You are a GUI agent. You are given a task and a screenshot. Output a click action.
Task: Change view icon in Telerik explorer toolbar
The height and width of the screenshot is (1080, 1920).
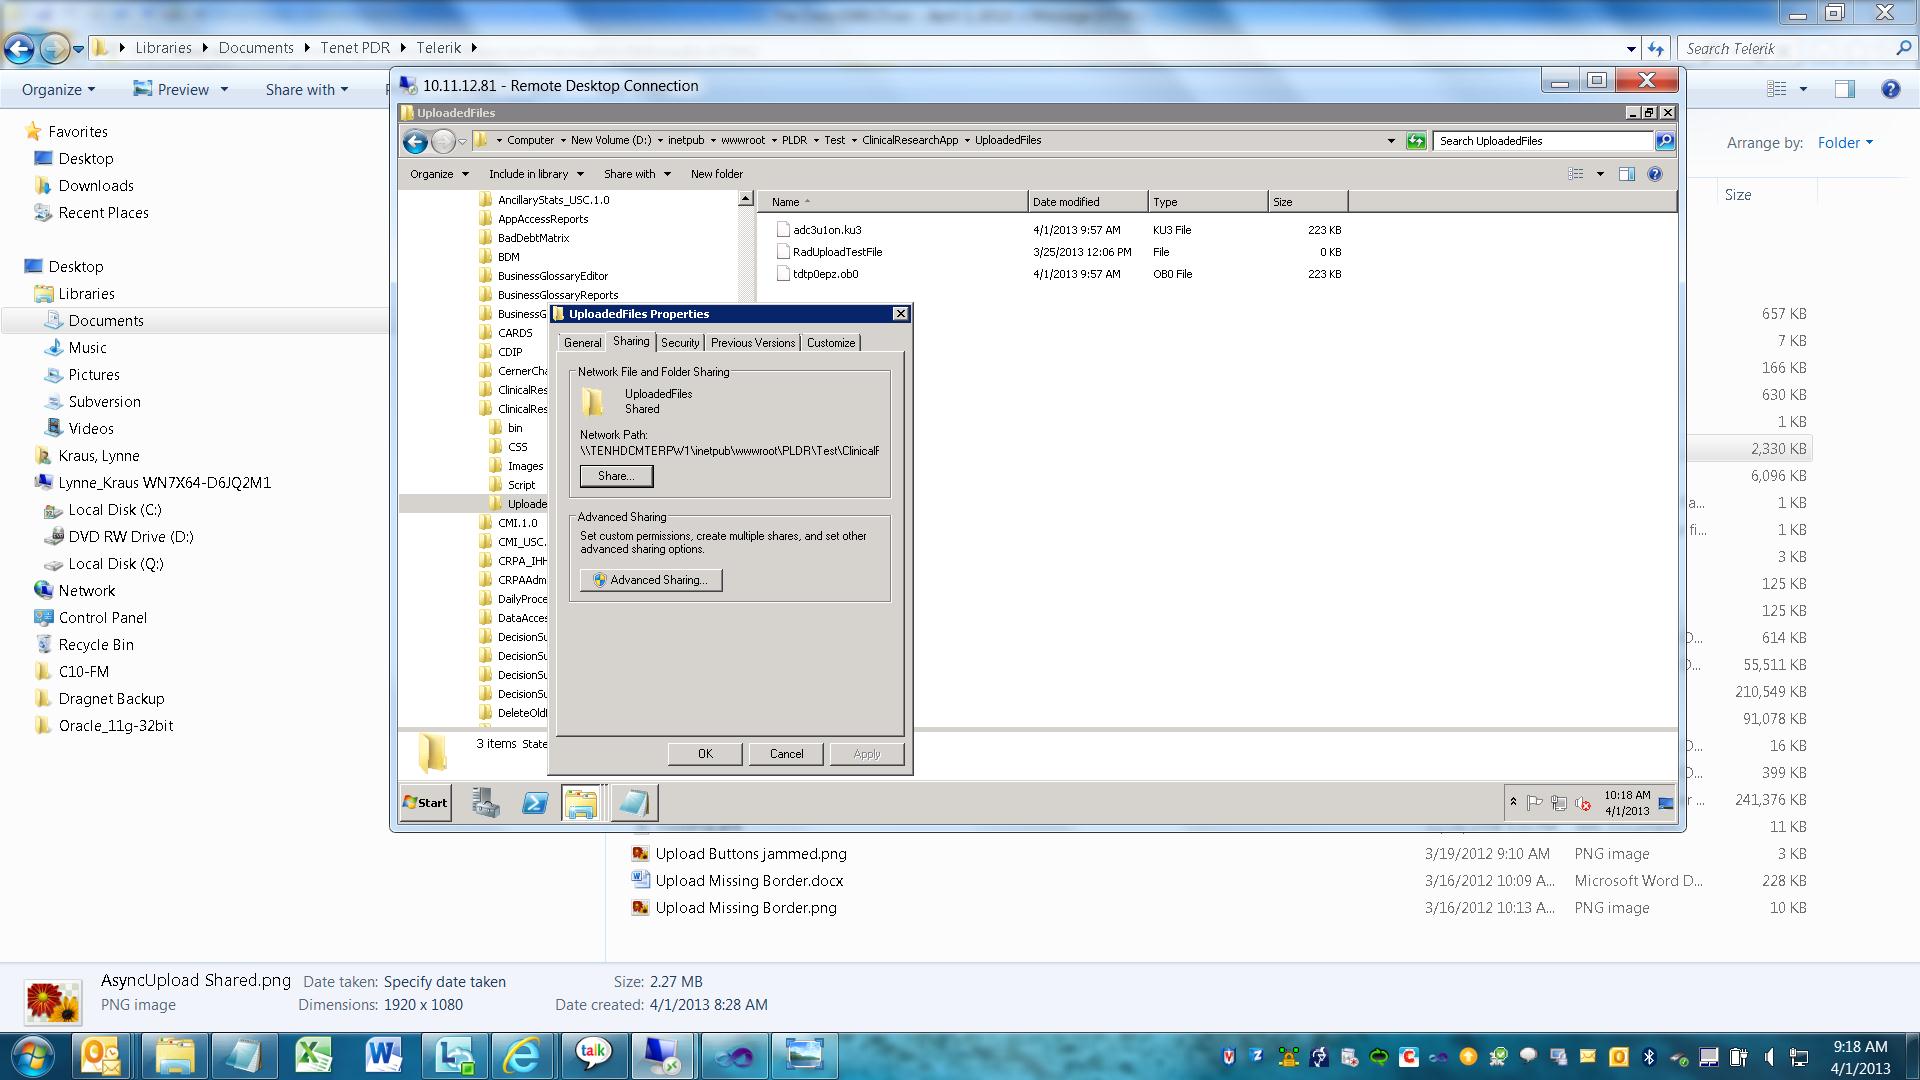coord(1777,89)
